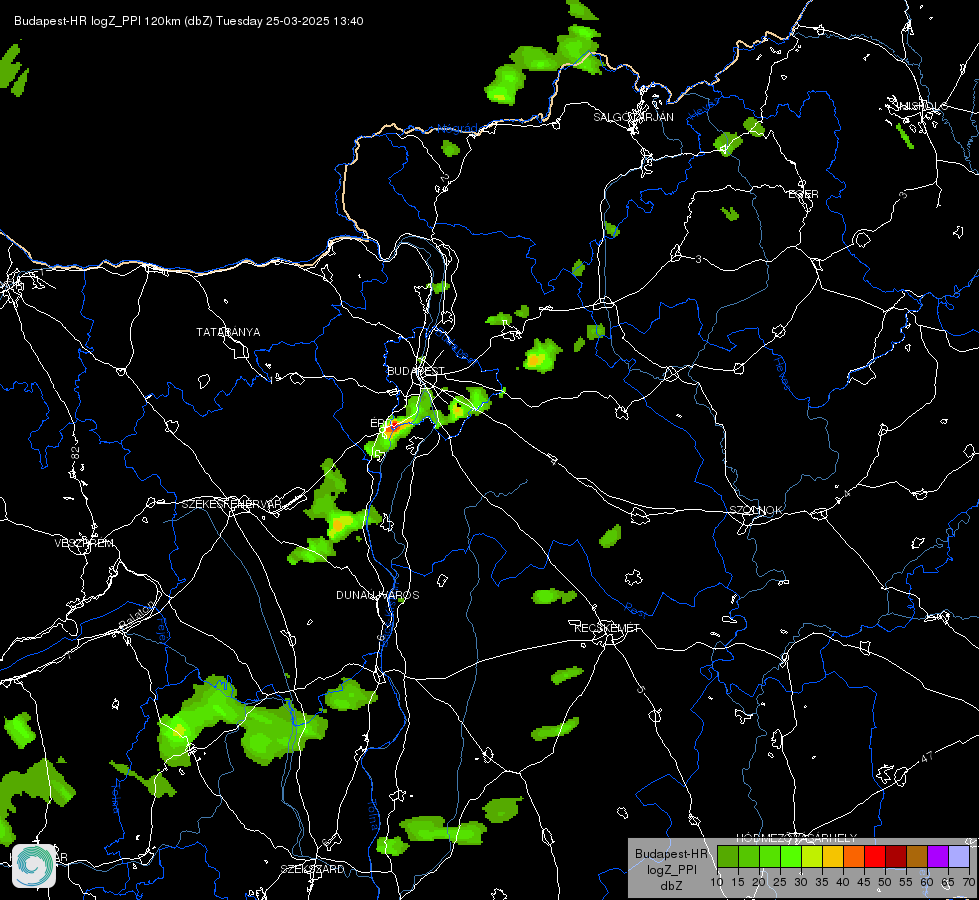Screen dimensions: 979x900
Task: Click the DUNAUJVAROS city label
Action: coord(378,595)
